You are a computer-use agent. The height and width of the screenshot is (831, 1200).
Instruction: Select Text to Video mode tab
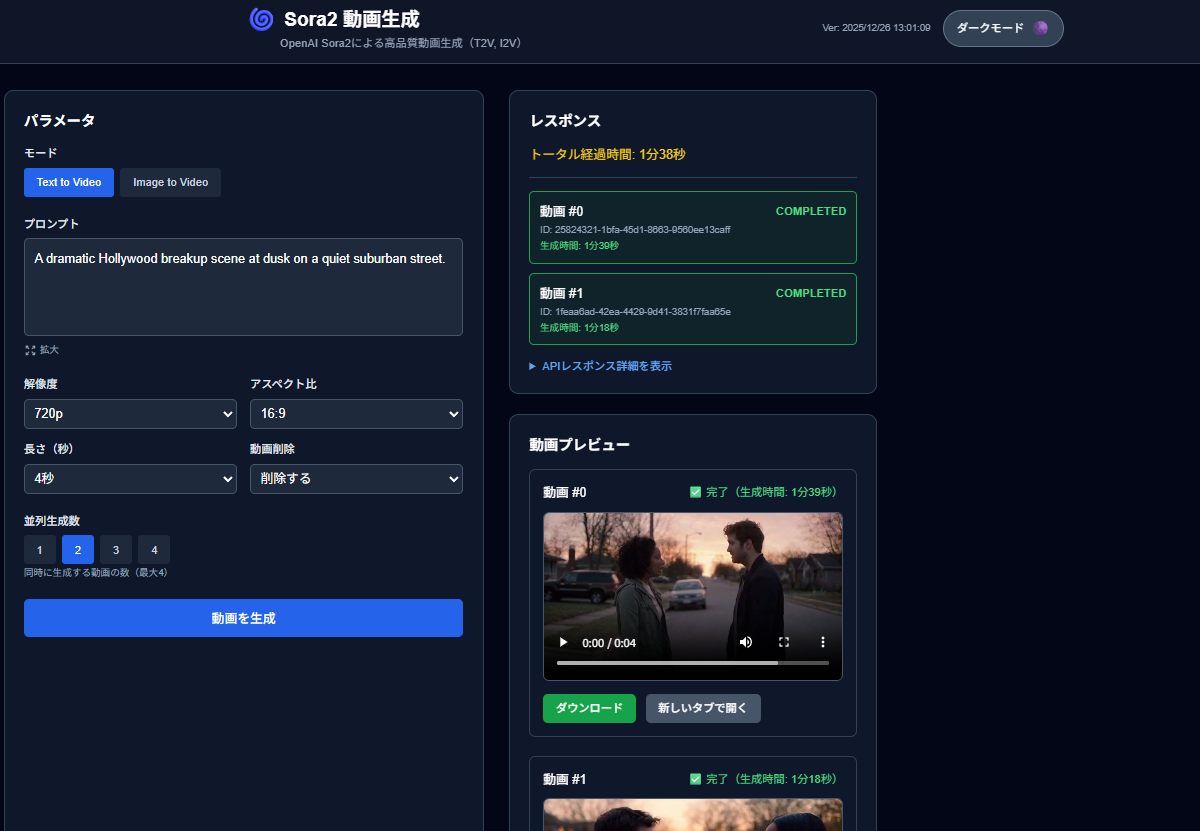point(69,183)
